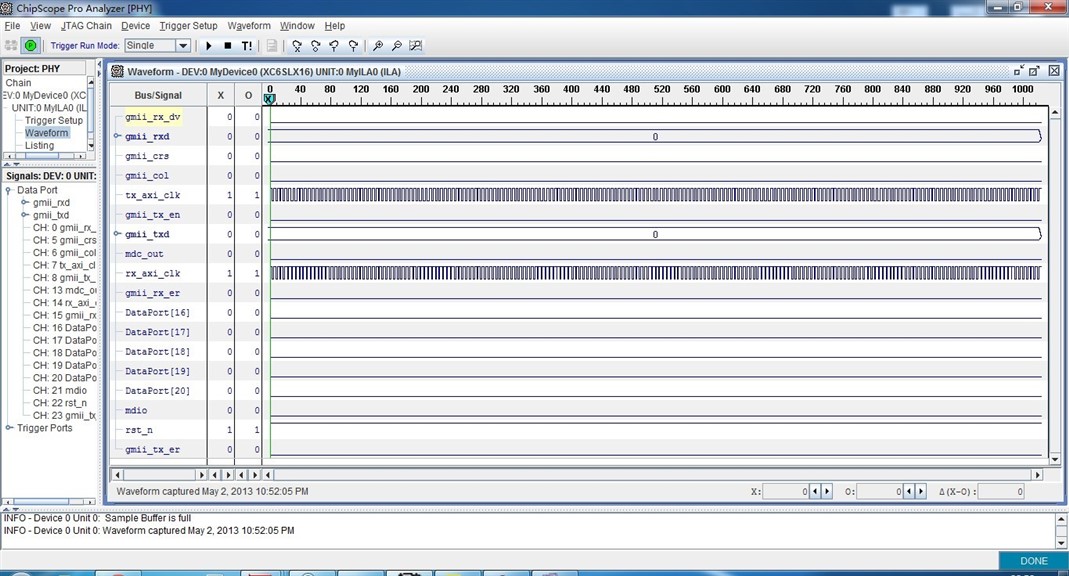Click the Zoom Out magnifier icon
The height and width of the screenshot is (576, 1069).
pos(397,46)
